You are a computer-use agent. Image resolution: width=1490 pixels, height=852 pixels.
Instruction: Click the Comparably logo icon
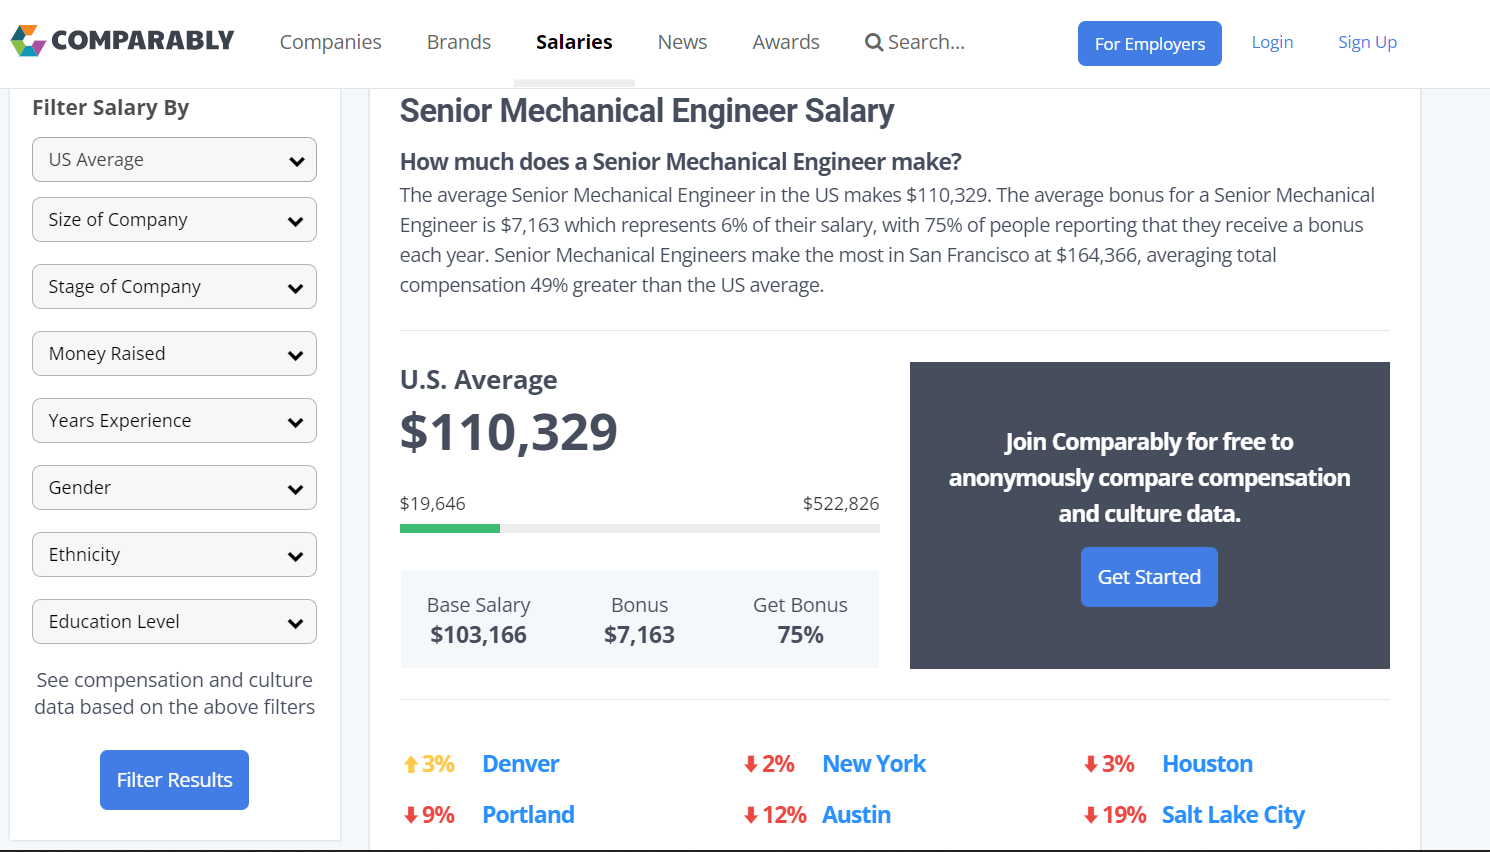point(28,41)
